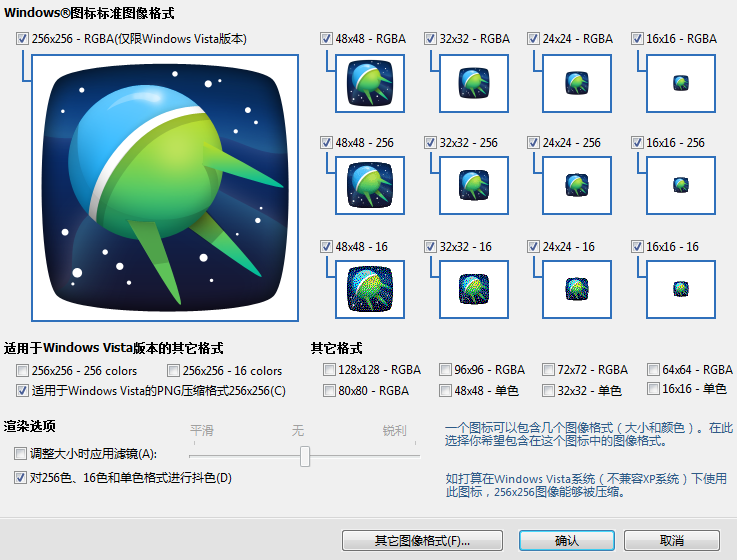Check the 64x64 - RGBA option
737x560 pixels.
653,370
